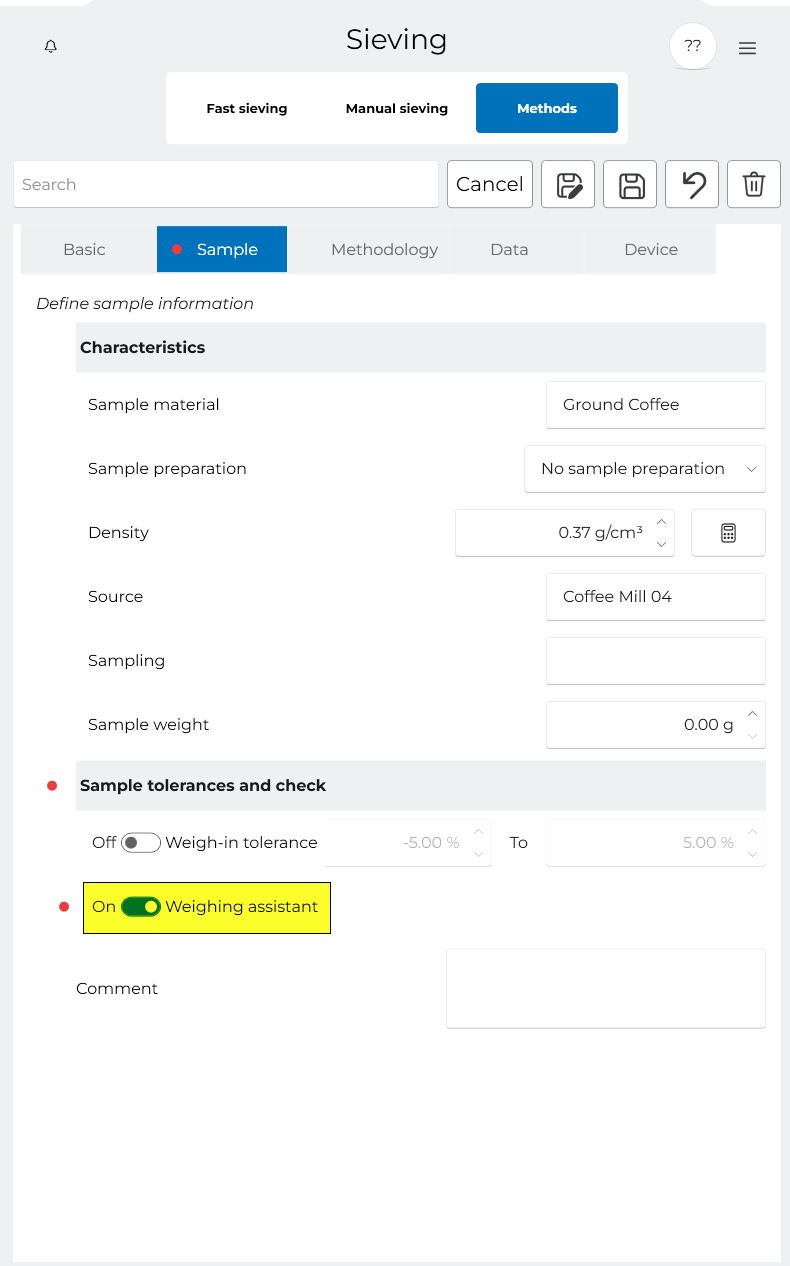Viewport: 790px width, 1266px height.
Task: Click the empty Sampling field
Action: tap(656, 661)
